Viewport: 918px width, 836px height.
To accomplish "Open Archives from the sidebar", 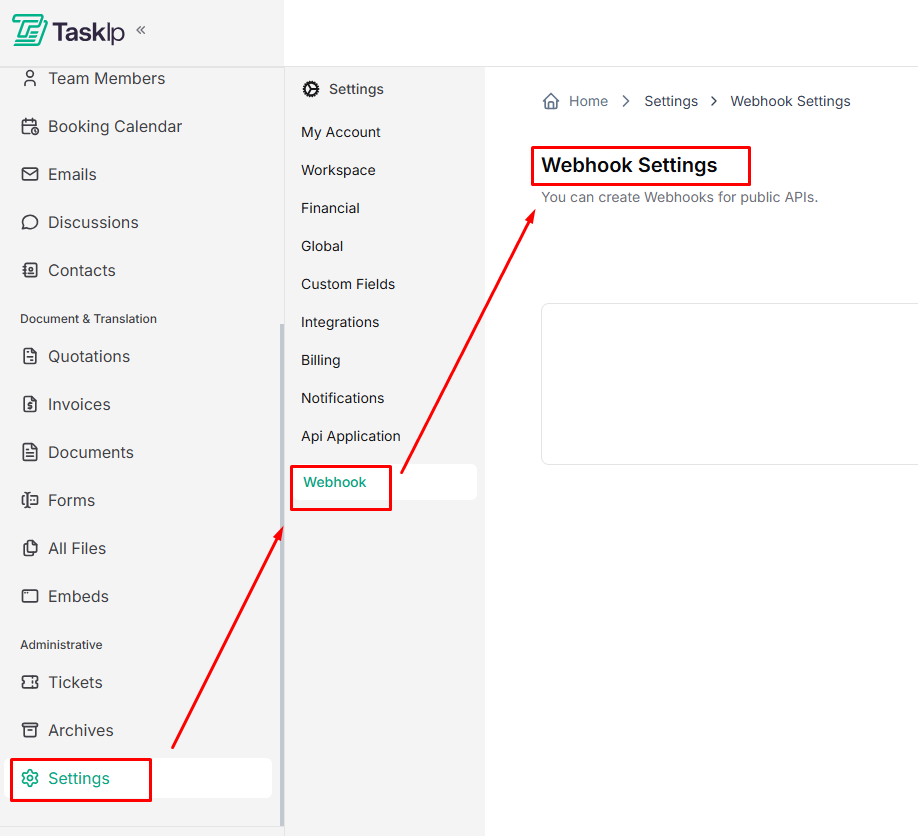I will [80, 730].
